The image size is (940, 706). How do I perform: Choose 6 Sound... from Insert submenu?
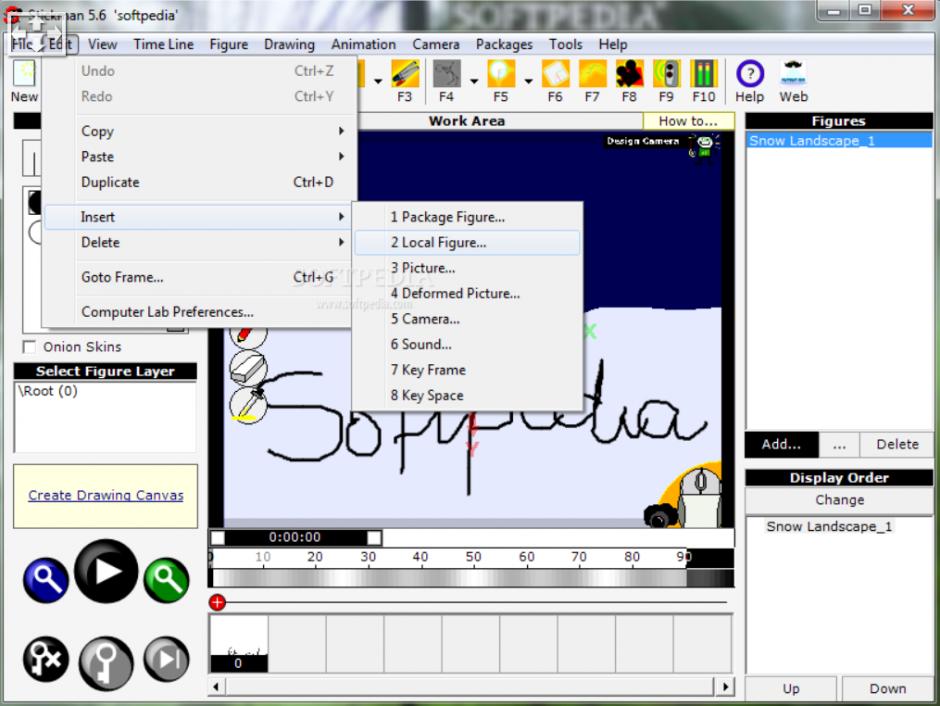(468, 345)
